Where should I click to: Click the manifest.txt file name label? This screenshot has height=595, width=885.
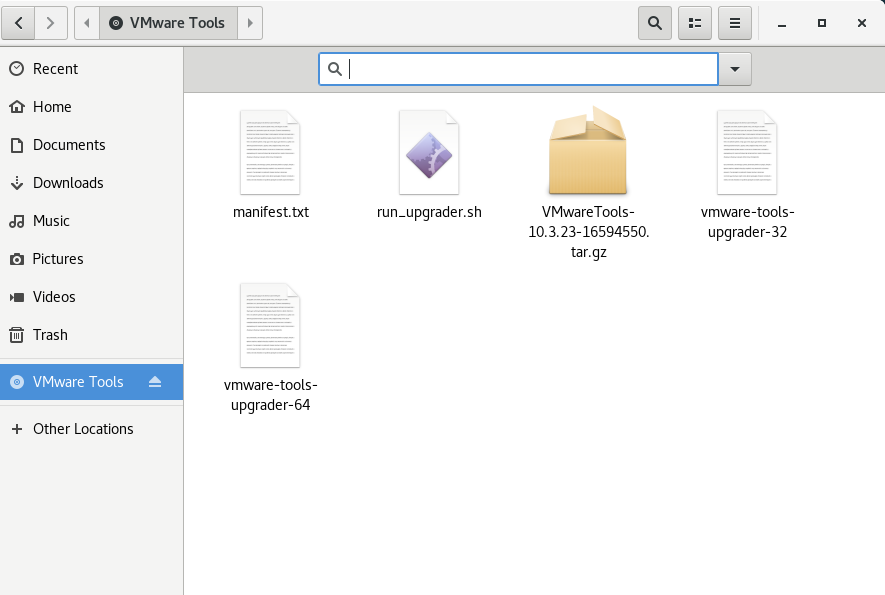point(271,212)
